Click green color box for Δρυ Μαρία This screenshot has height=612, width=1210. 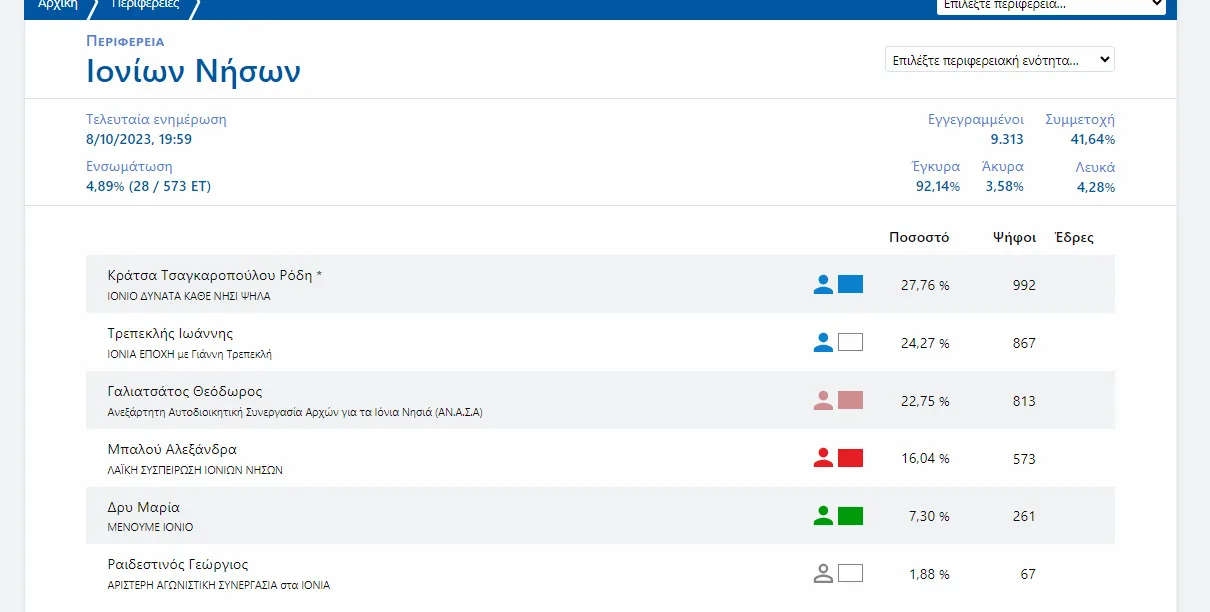850,516
